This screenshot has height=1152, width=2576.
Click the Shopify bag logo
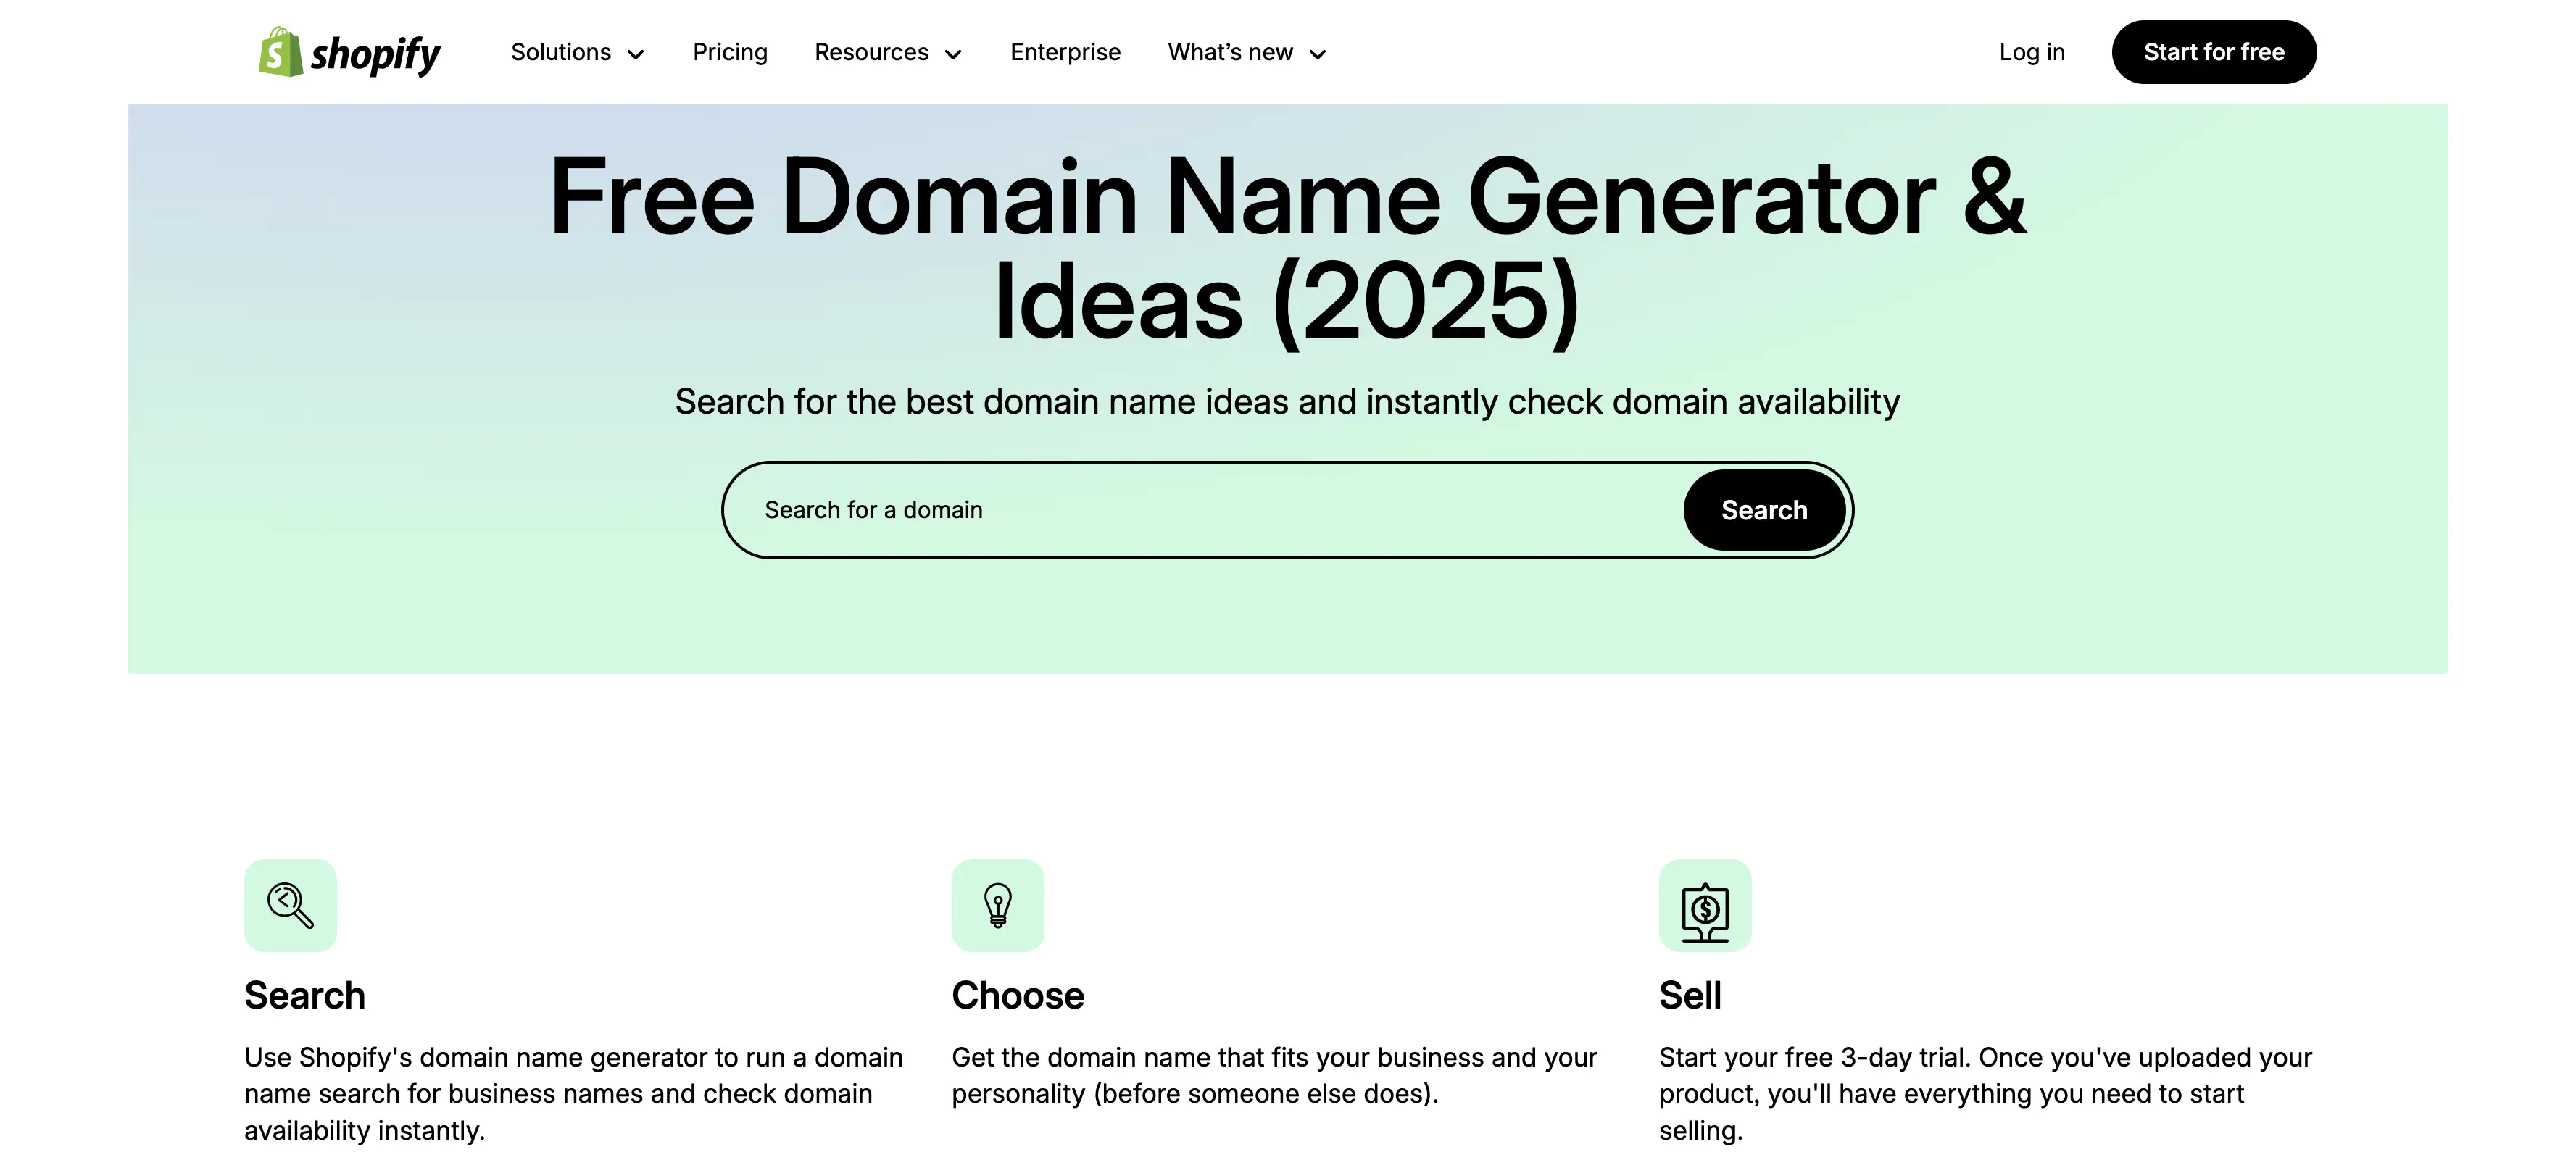coord(349,52)
